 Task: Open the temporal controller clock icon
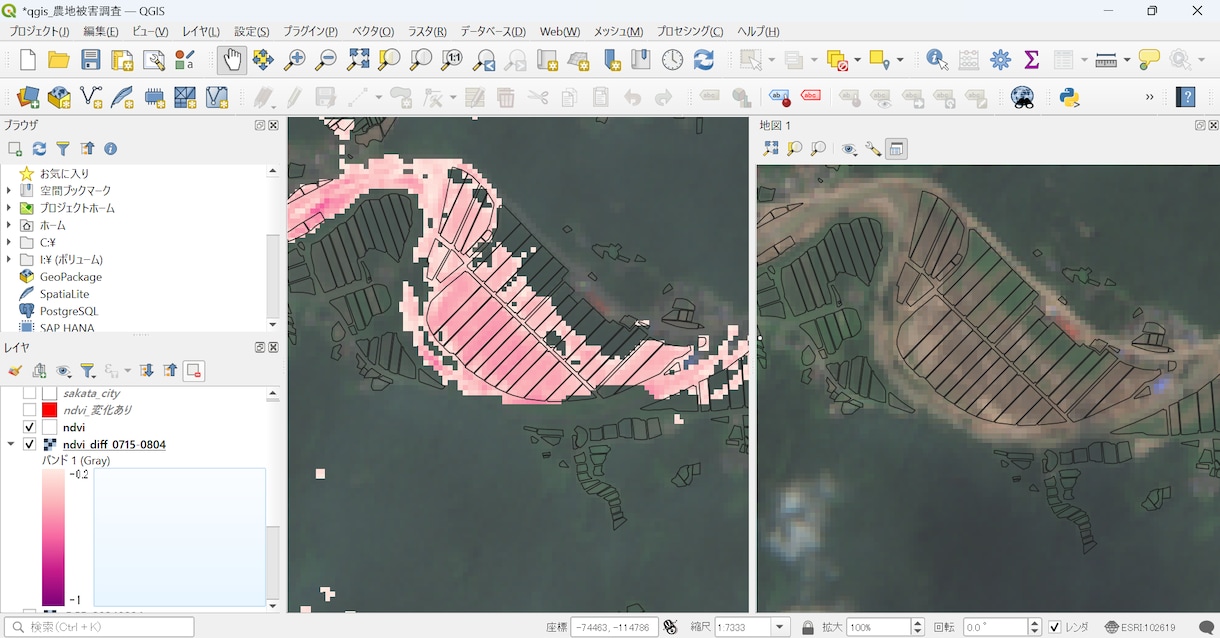tap(672, 60)
